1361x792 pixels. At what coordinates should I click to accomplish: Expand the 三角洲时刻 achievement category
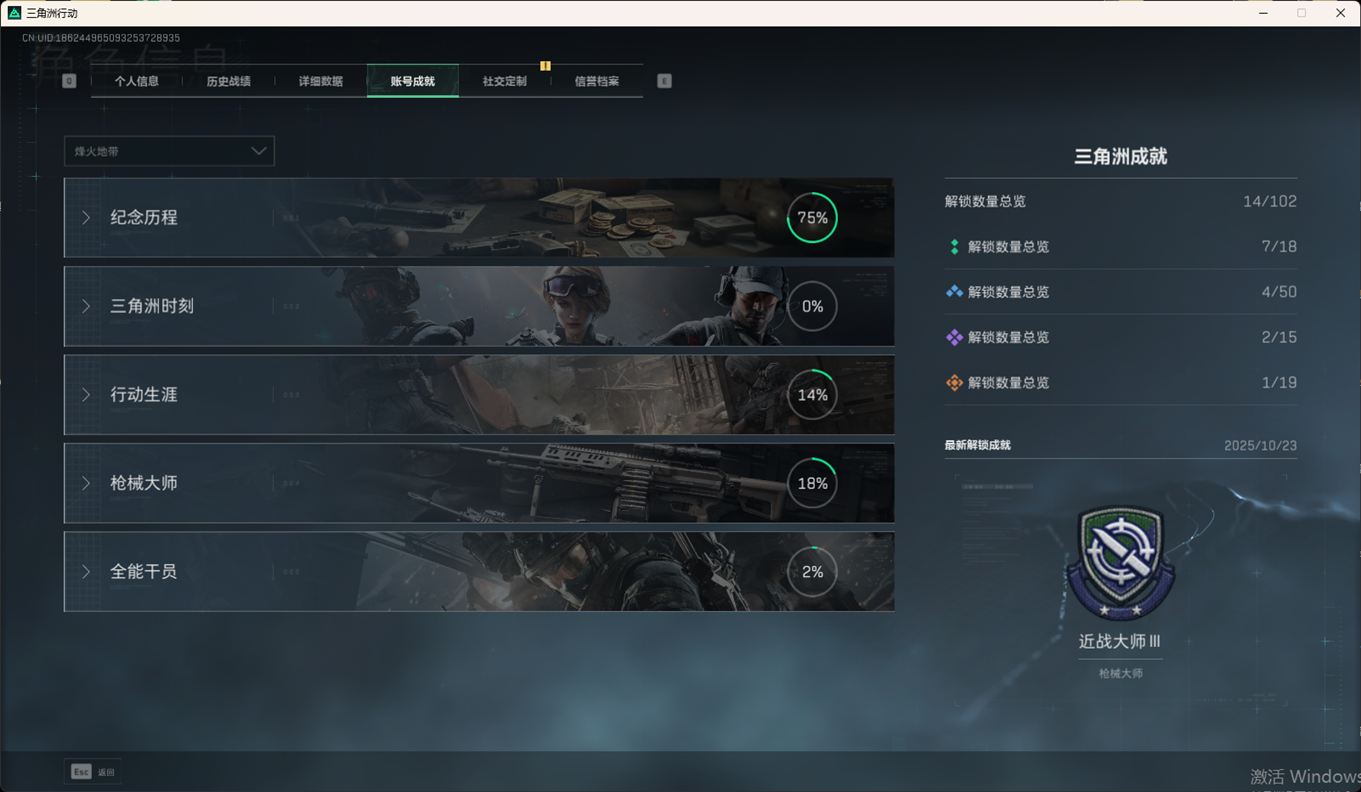coord(479,306)
